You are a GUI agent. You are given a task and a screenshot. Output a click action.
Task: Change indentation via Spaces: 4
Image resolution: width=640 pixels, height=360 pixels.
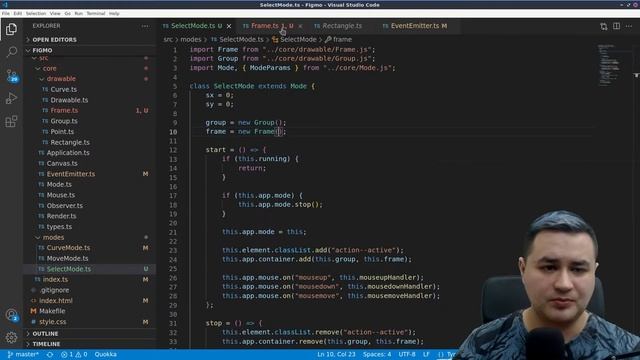coord(377,354)
